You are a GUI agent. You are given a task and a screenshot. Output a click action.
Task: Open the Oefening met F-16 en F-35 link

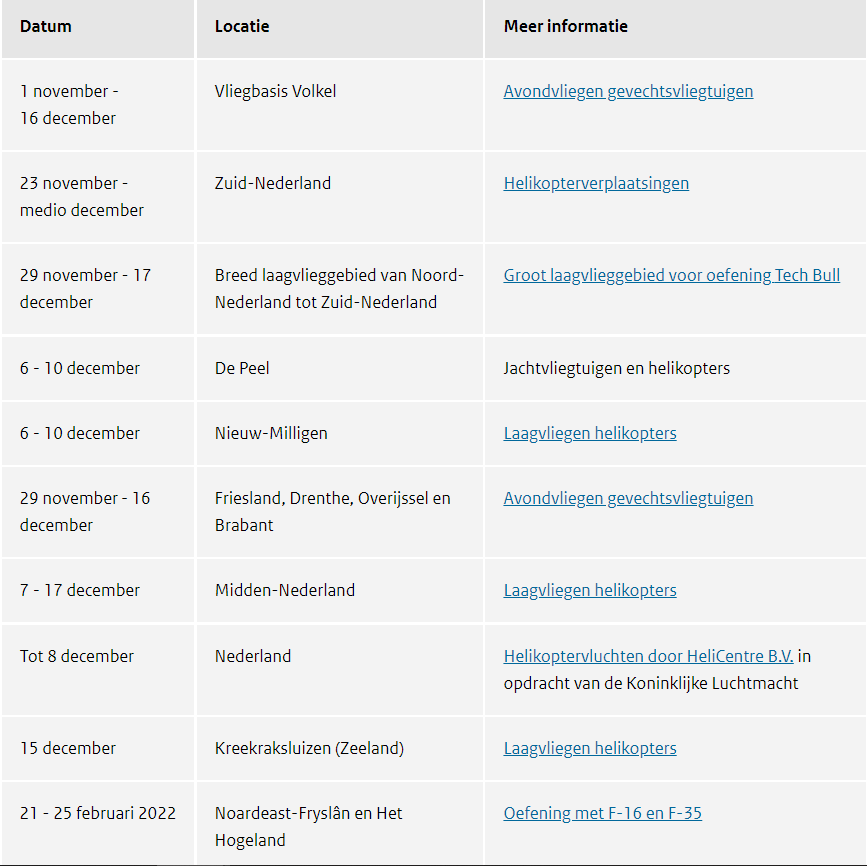(602, 814)
